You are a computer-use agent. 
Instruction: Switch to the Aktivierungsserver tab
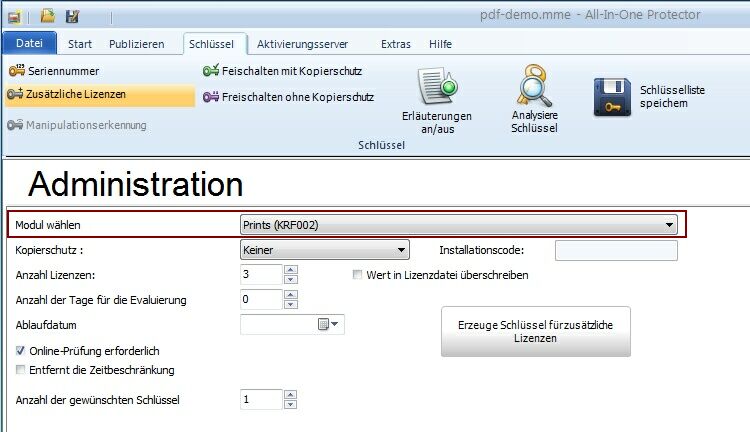pyautogui.click(x=304, y=44)
